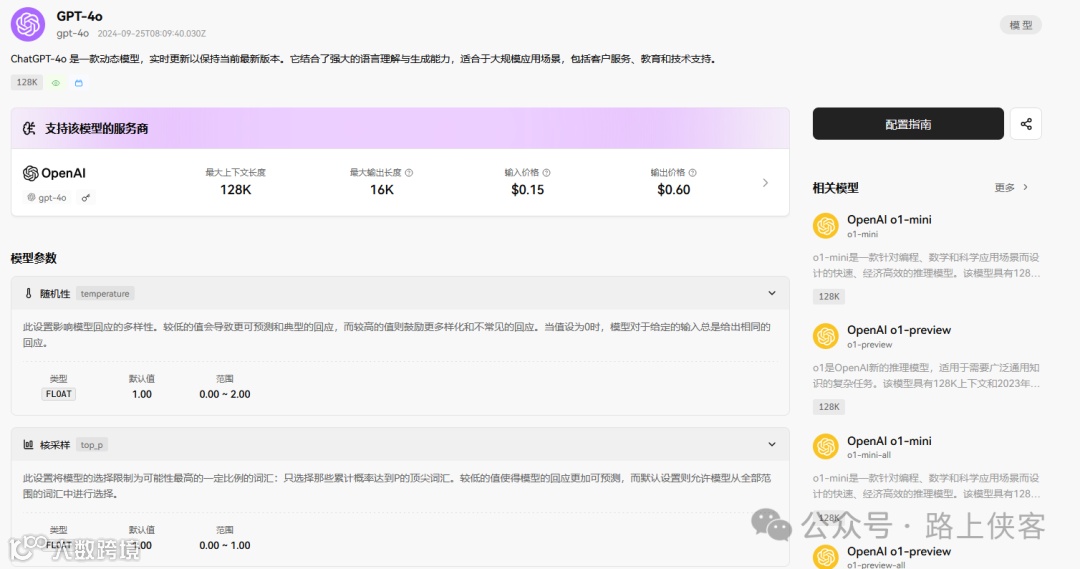Click the temperature range 0.00 ~ 2.00
This screenshot has width=1080, height=569.
coord(225,394)
